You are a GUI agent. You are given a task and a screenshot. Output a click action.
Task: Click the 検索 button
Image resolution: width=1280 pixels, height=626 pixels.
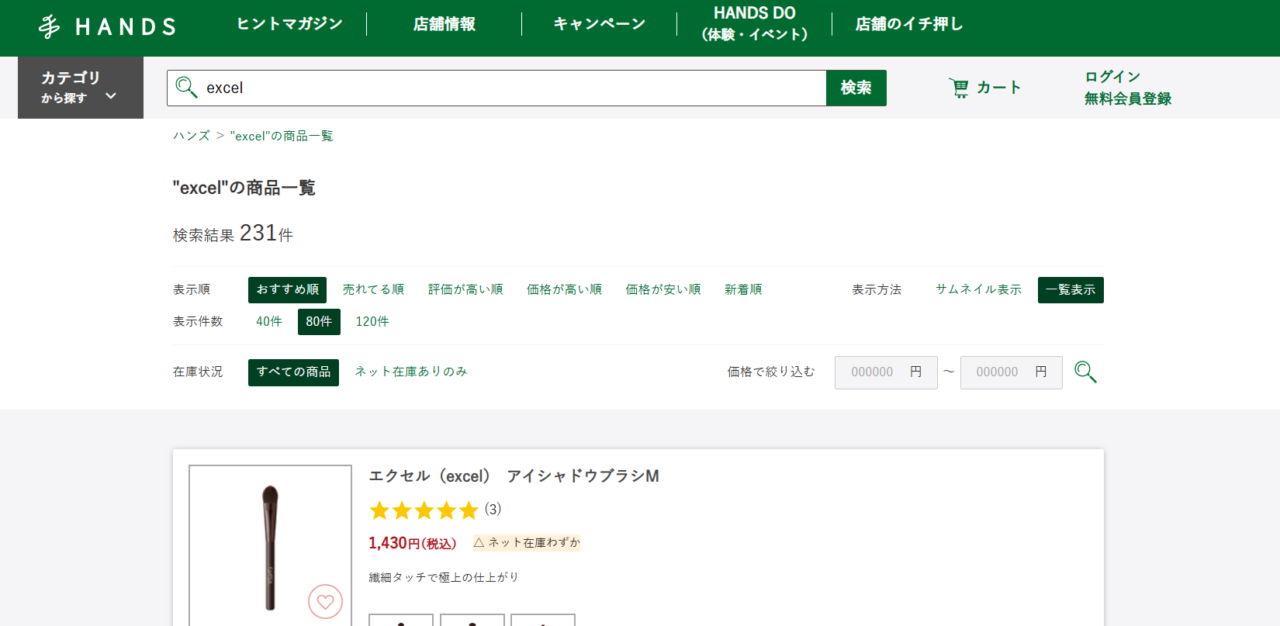(x=856, y=88)
